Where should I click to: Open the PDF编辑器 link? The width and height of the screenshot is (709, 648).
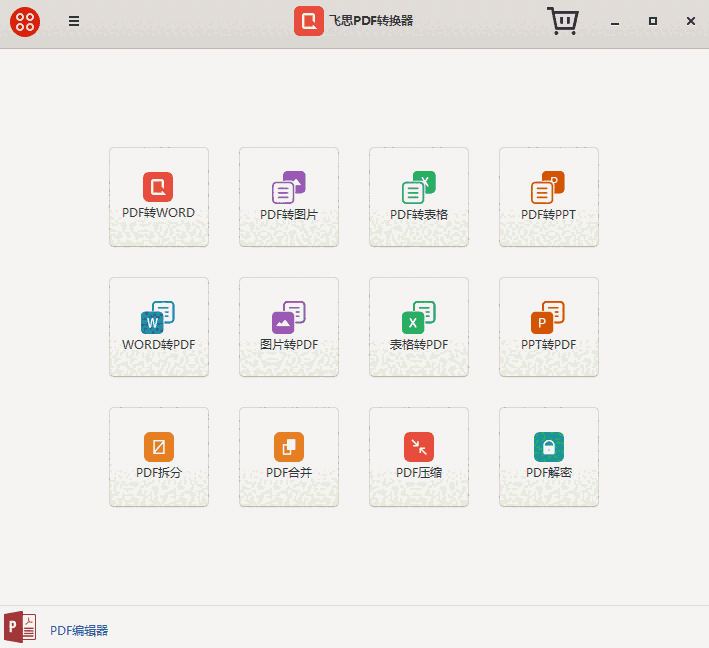[79, 630]
